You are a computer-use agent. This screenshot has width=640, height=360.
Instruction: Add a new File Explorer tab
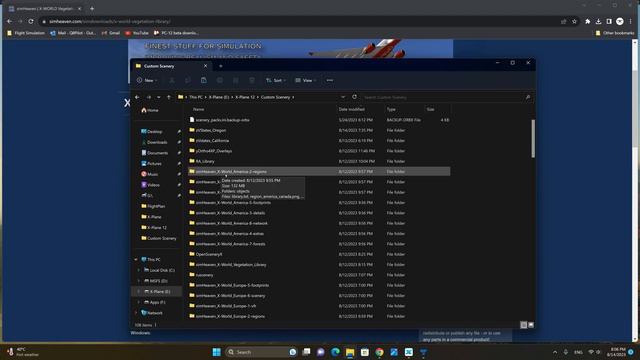[x=220, y=66]
